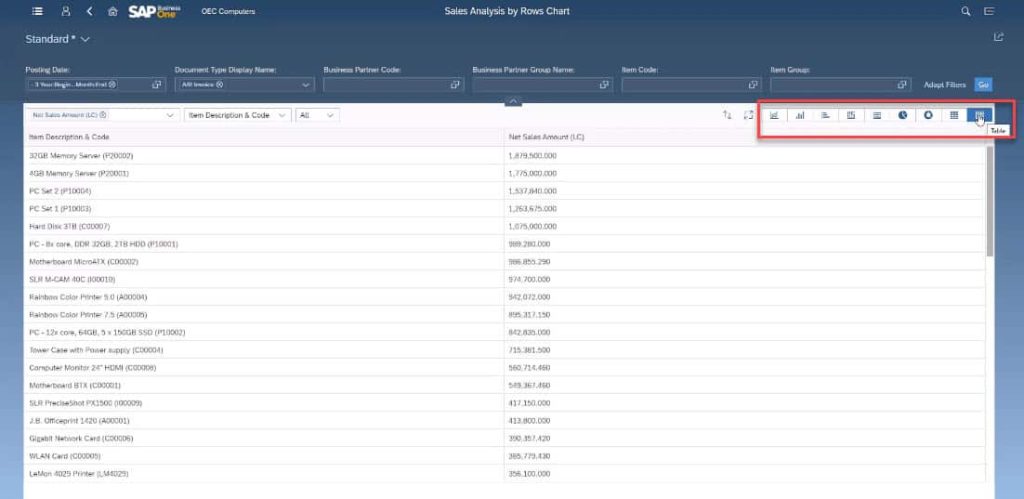1024x499 pixels.
Task: Open value help for Item Group
Action: (x=902, y=84)
